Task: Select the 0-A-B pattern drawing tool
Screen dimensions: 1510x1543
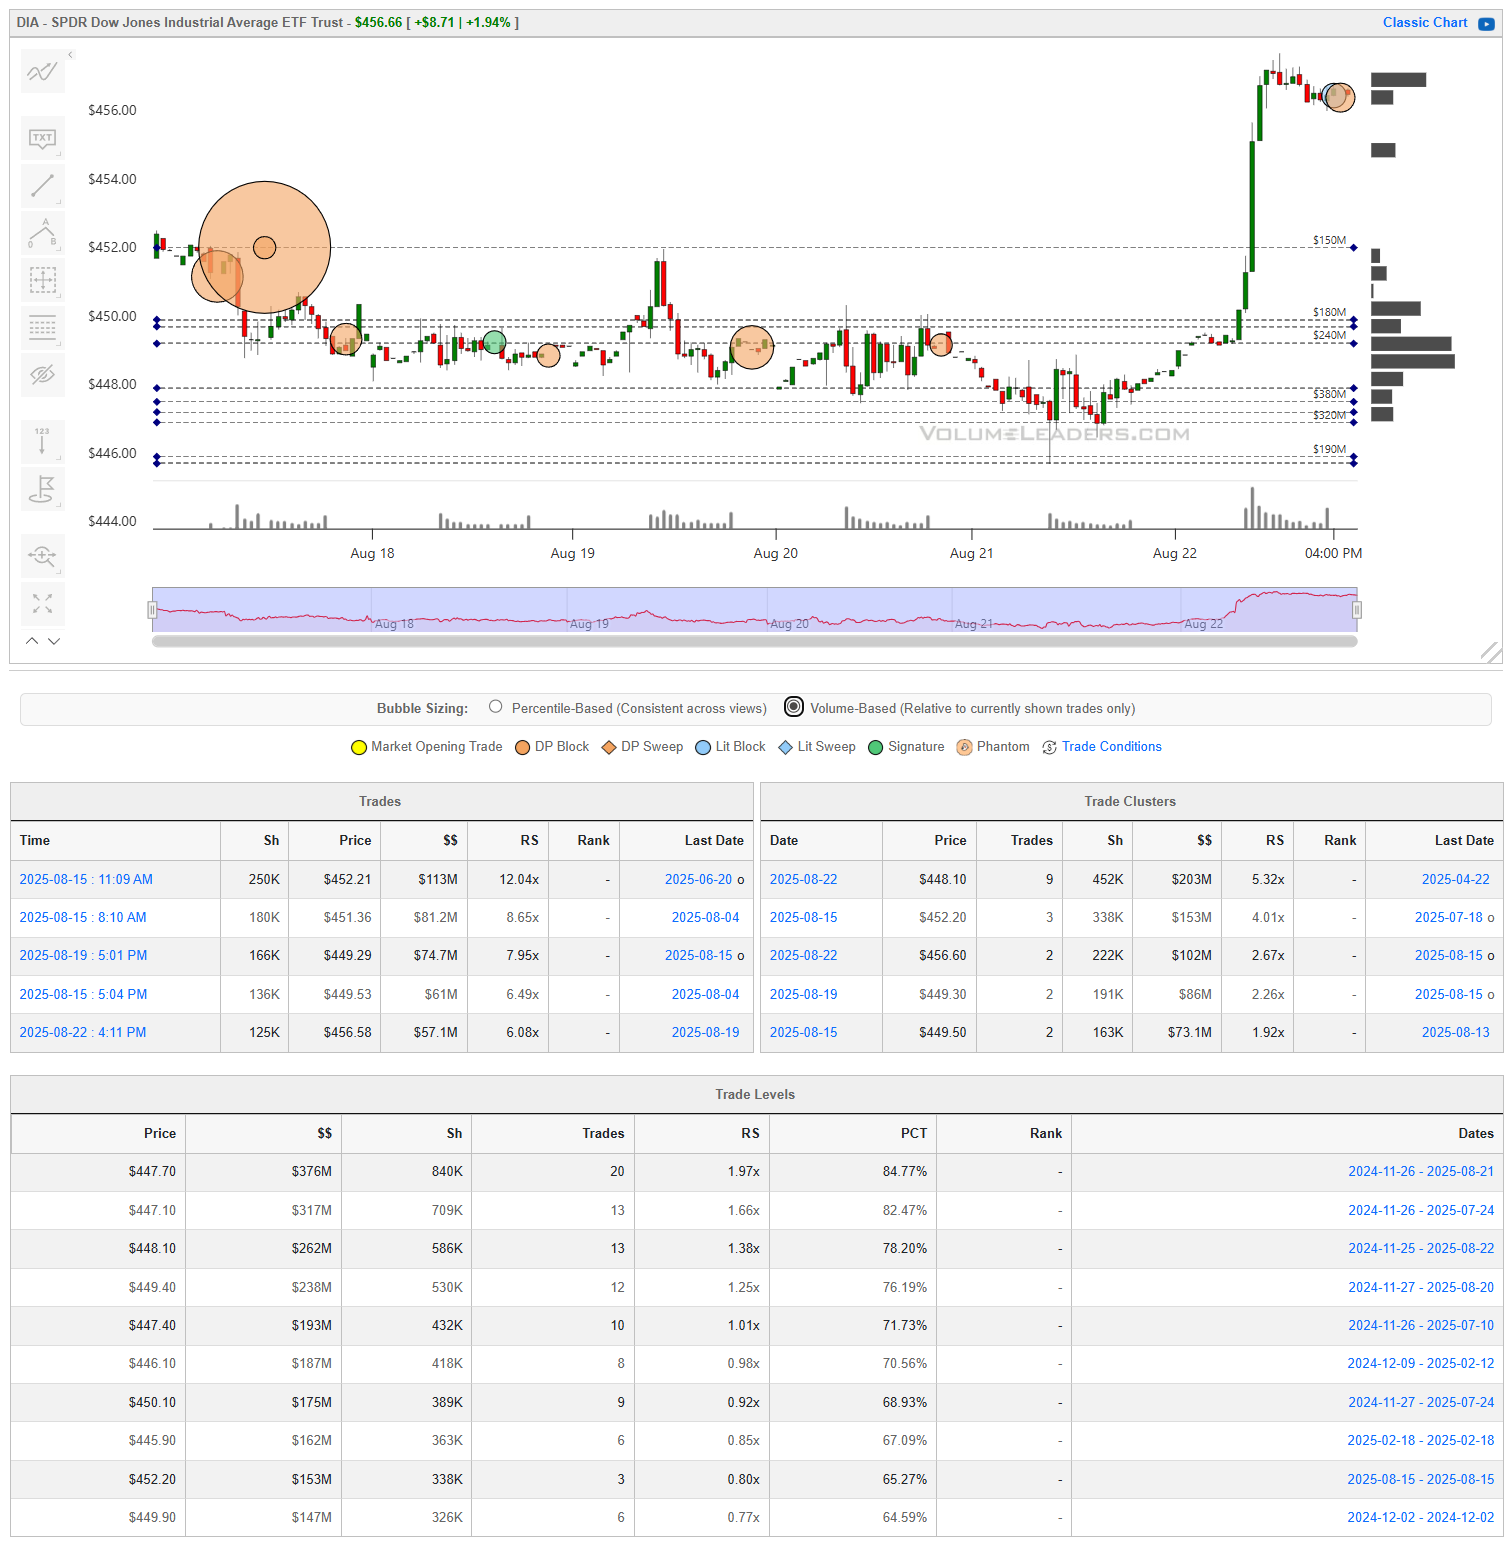Action: click(x=43, y=233)
